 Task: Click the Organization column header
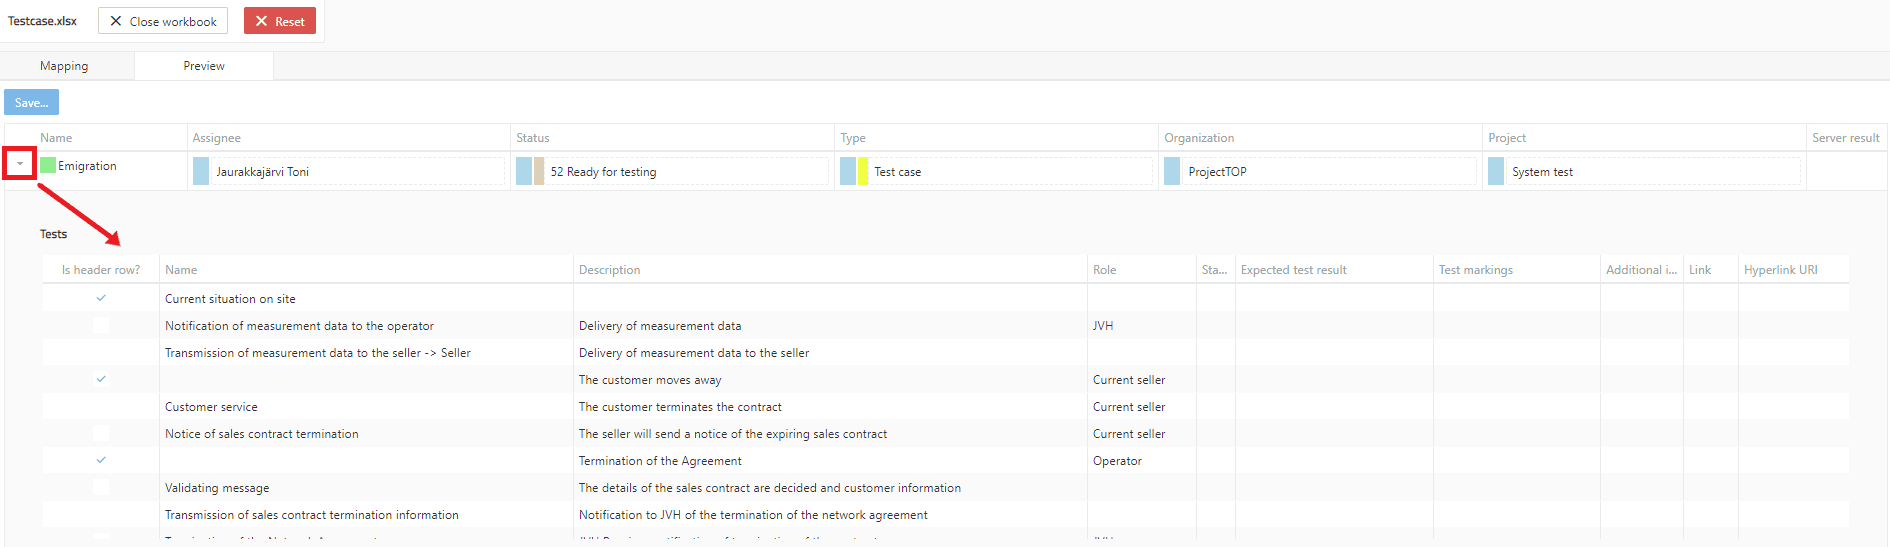pos(1321,138)
